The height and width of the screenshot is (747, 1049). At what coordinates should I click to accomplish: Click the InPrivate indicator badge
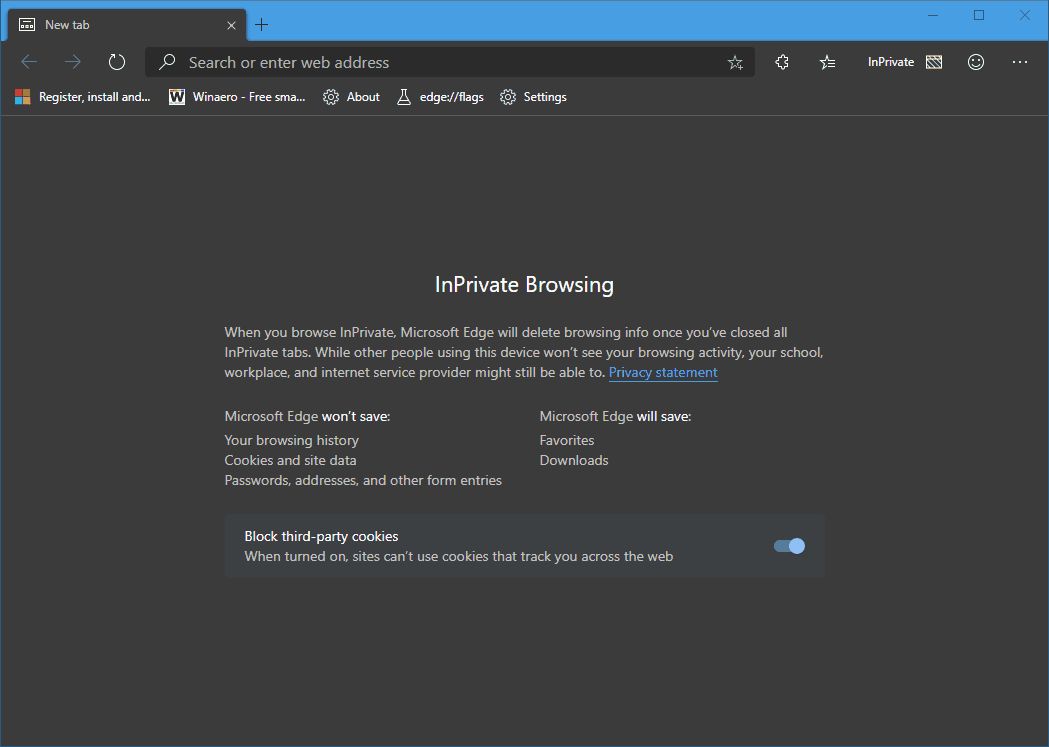point(904,62)
